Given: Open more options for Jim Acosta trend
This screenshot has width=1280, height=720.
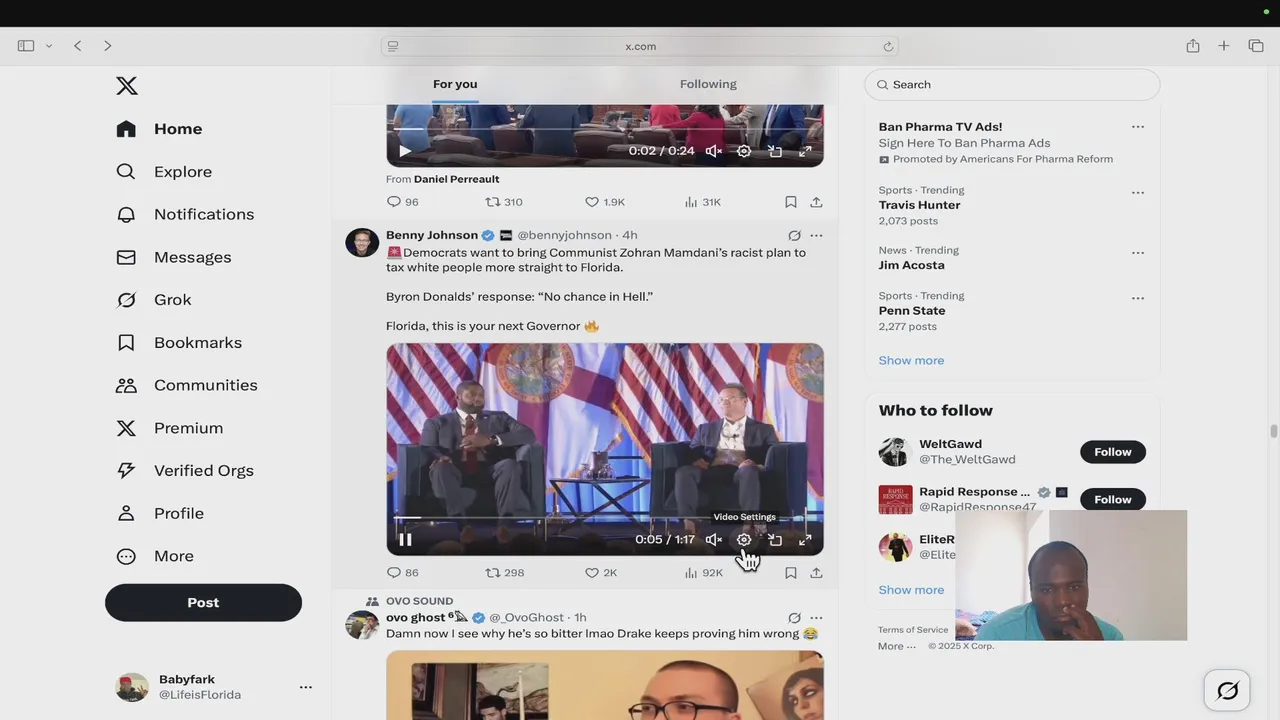Looking at the screenshot, I should pos(1137,253).
